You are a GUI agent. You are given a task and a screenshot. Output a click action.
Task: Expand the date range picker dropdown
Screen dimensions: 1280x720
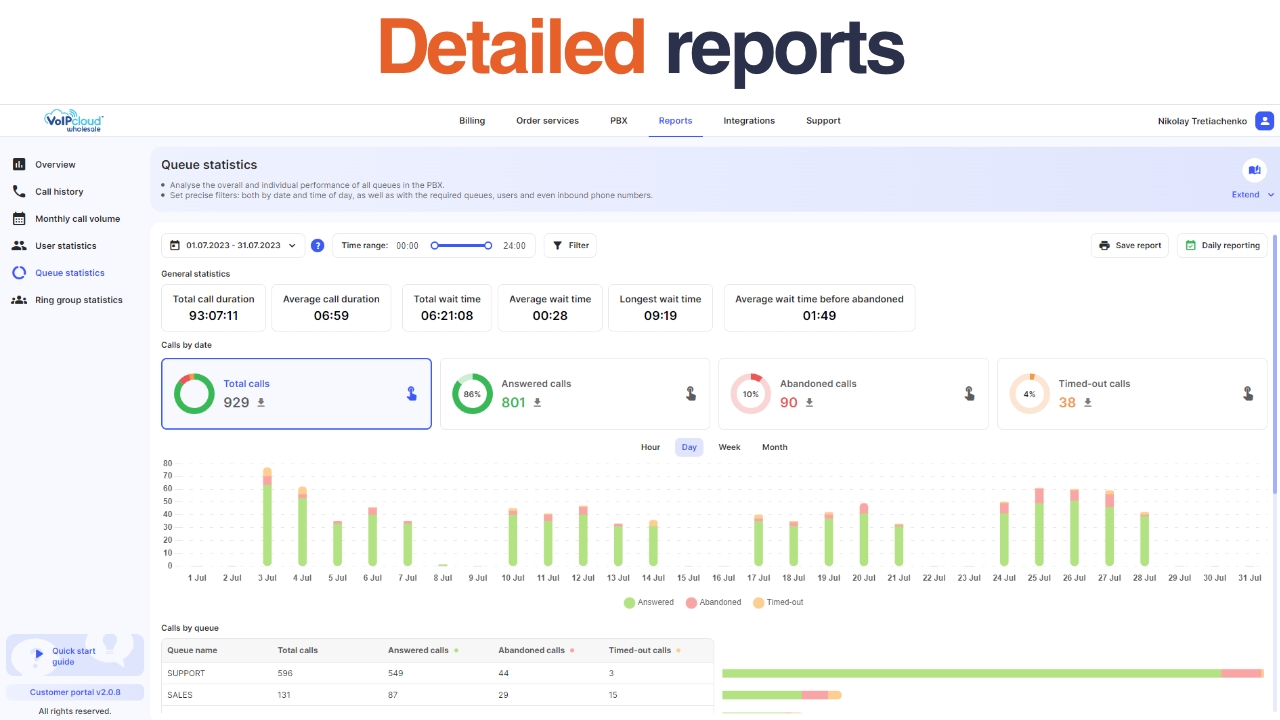[291, 245]
